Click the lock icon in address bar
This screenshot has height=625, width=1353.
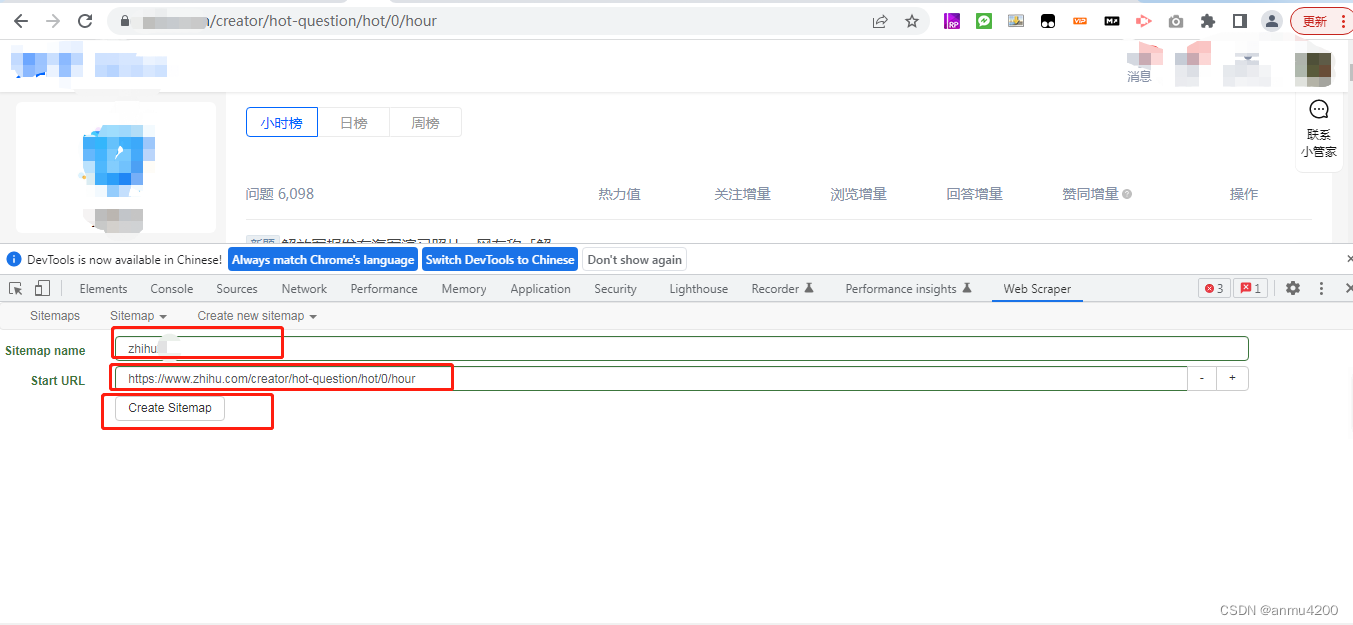[125, 21]
